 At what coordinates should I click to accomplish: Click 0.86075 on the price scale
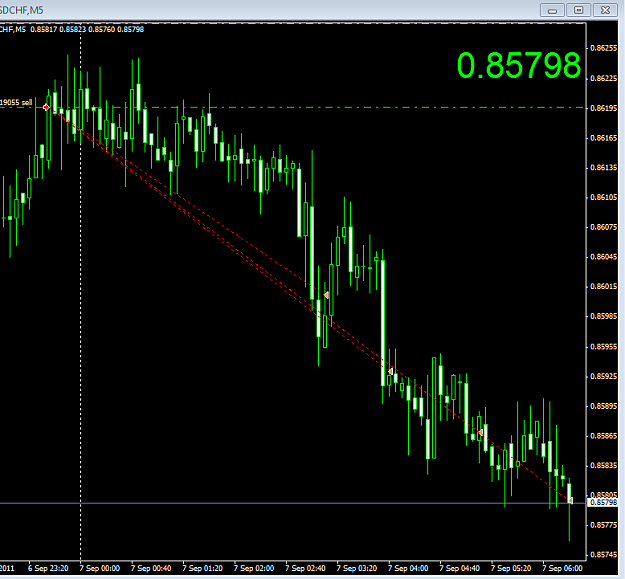[603, 227]
